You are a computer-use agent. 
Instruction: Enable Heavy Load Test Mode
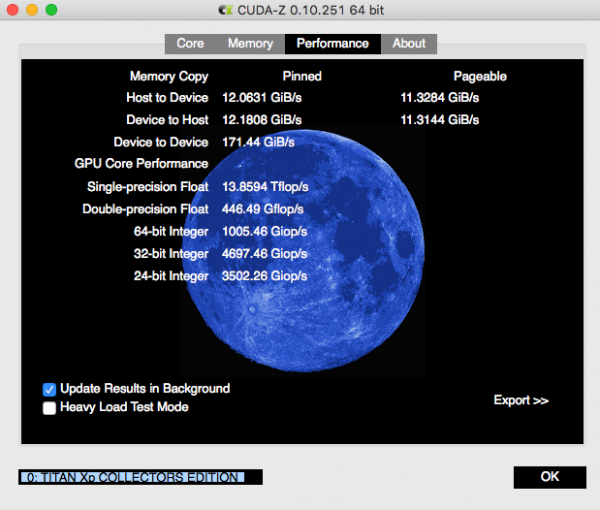[49, 408]
